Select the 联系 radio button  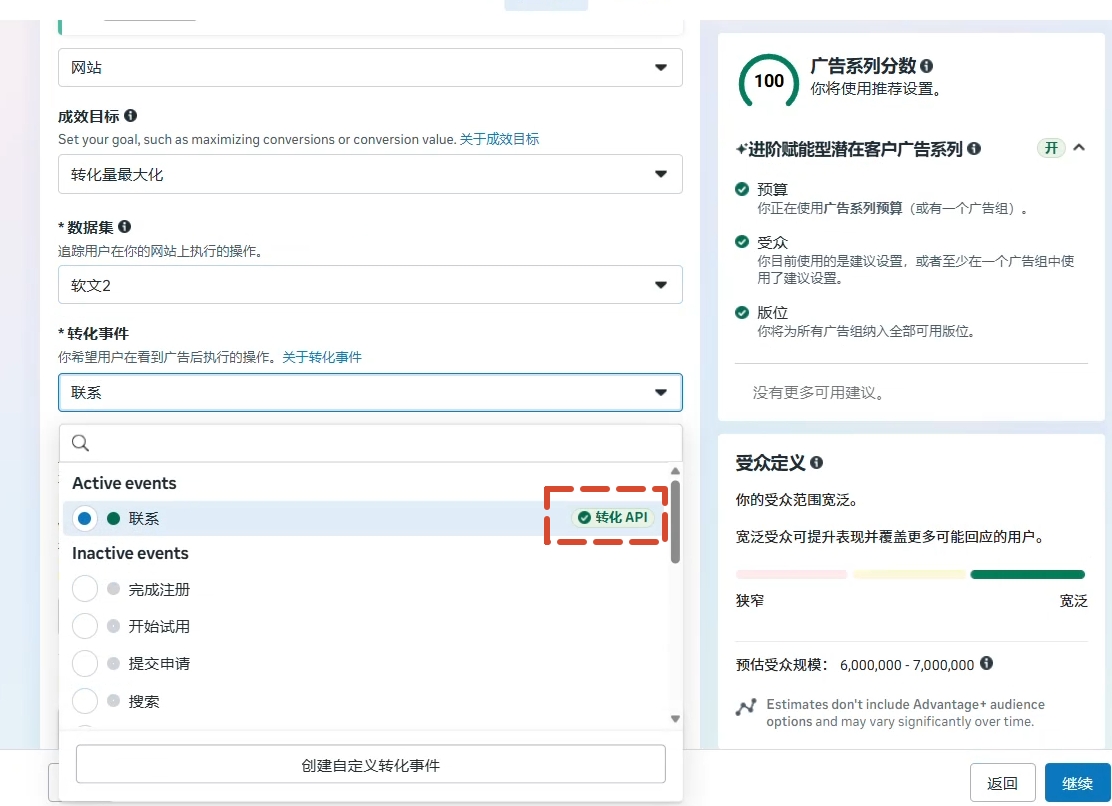pyautogui.click(x=85, y=518)
